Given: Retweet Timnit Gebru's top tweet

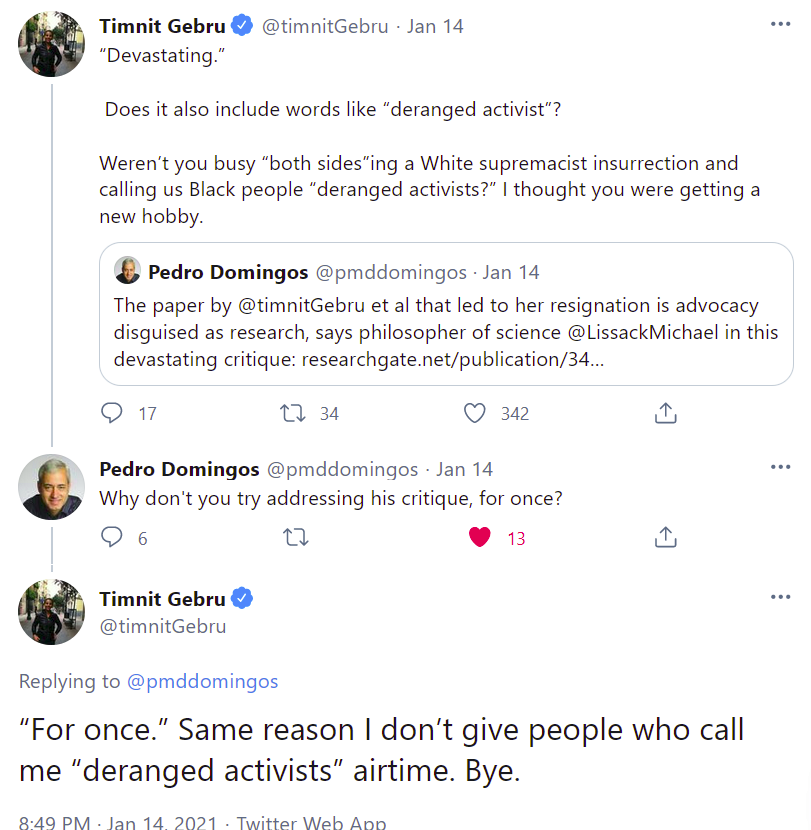Looking at the screenshot, I should click(x=295, y=413).
